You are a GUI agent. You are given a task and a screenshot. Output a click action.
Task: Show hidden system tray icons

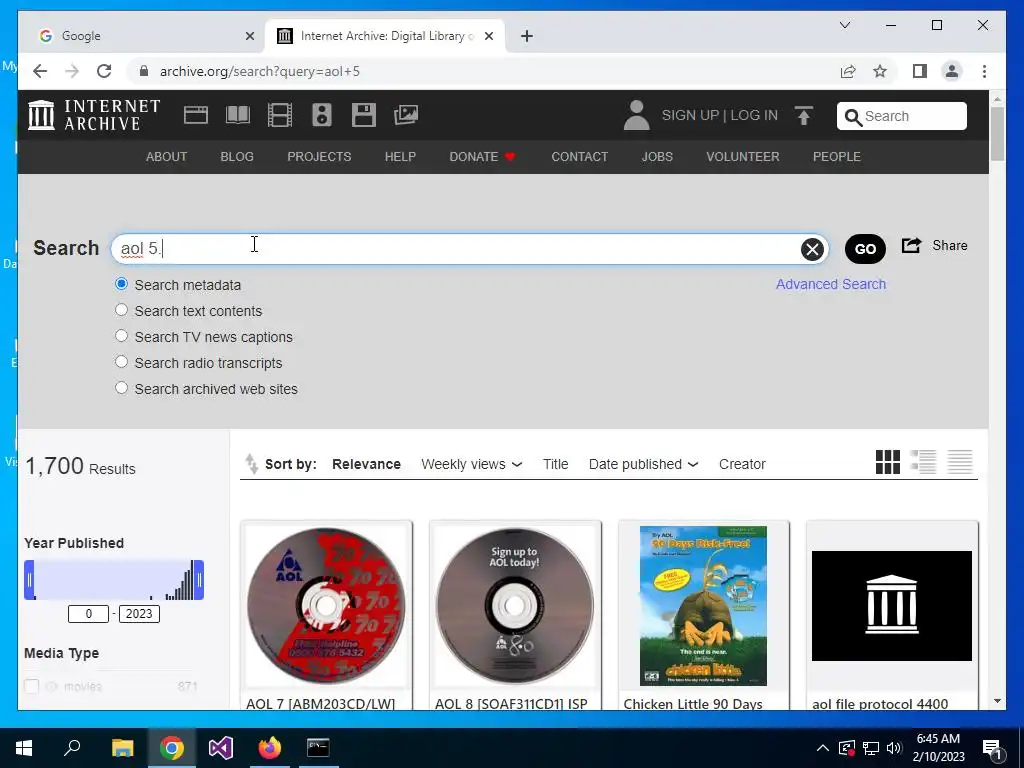pos(823,748)
